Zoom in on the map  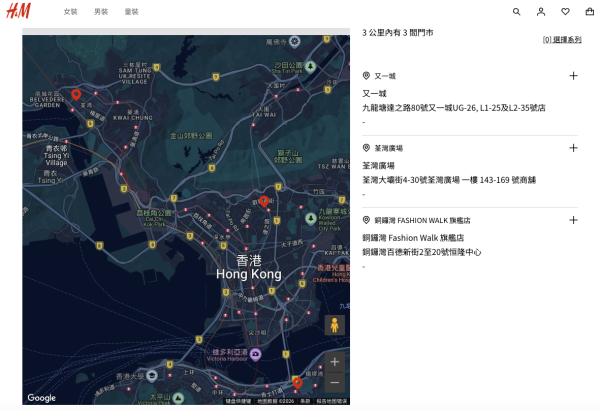click(x=335, y=362)
